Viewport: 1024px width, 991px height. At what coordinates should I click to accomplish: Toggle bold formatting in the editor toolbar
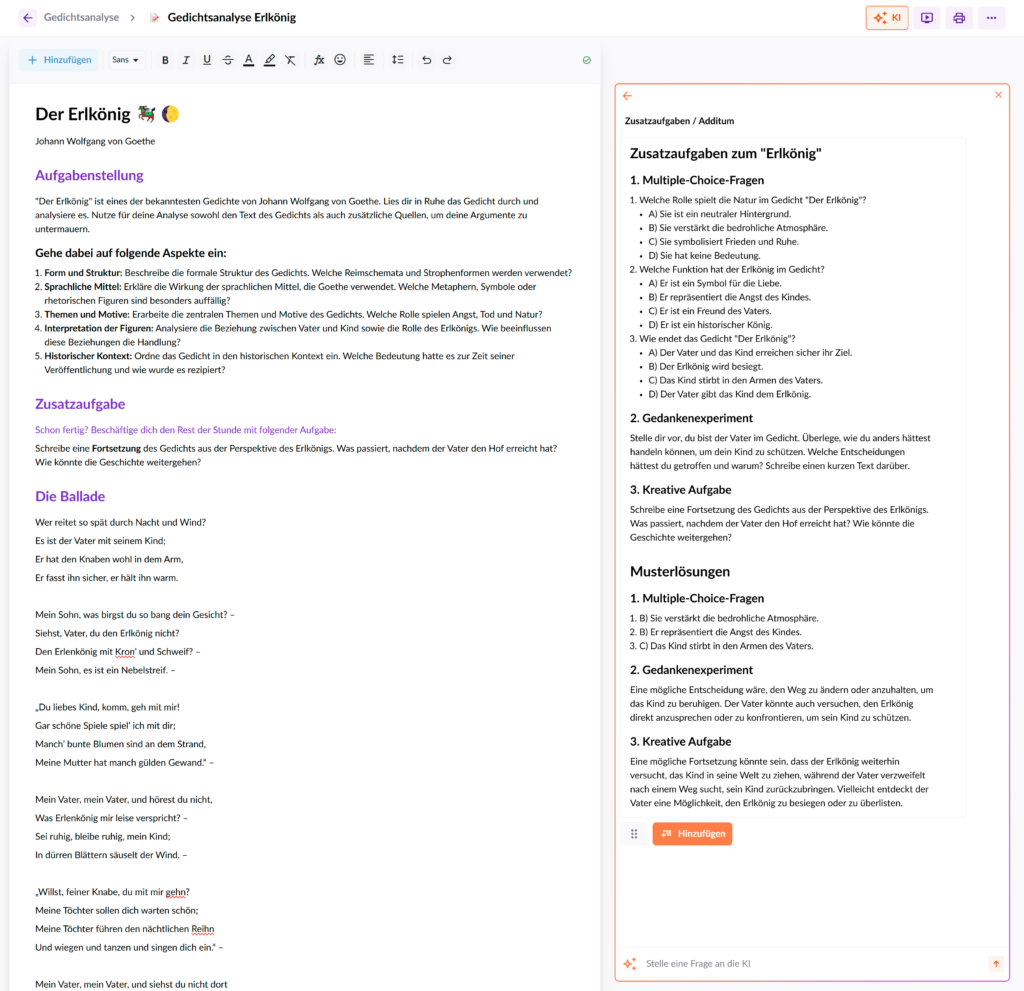tap(165, 60)
